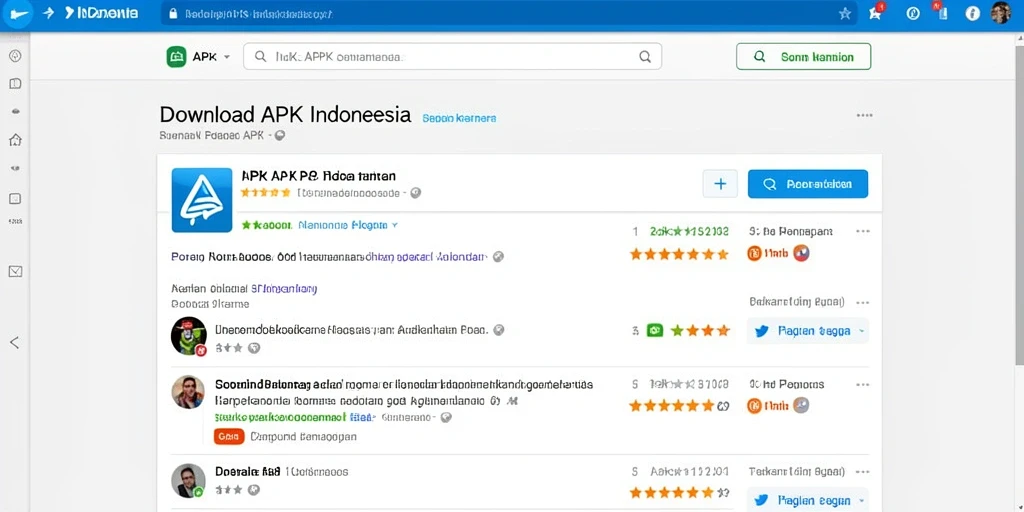This screenshot has width=1024, height=512.
Task: Open the home icon in the left sidebar
Action: click(15, 140)
